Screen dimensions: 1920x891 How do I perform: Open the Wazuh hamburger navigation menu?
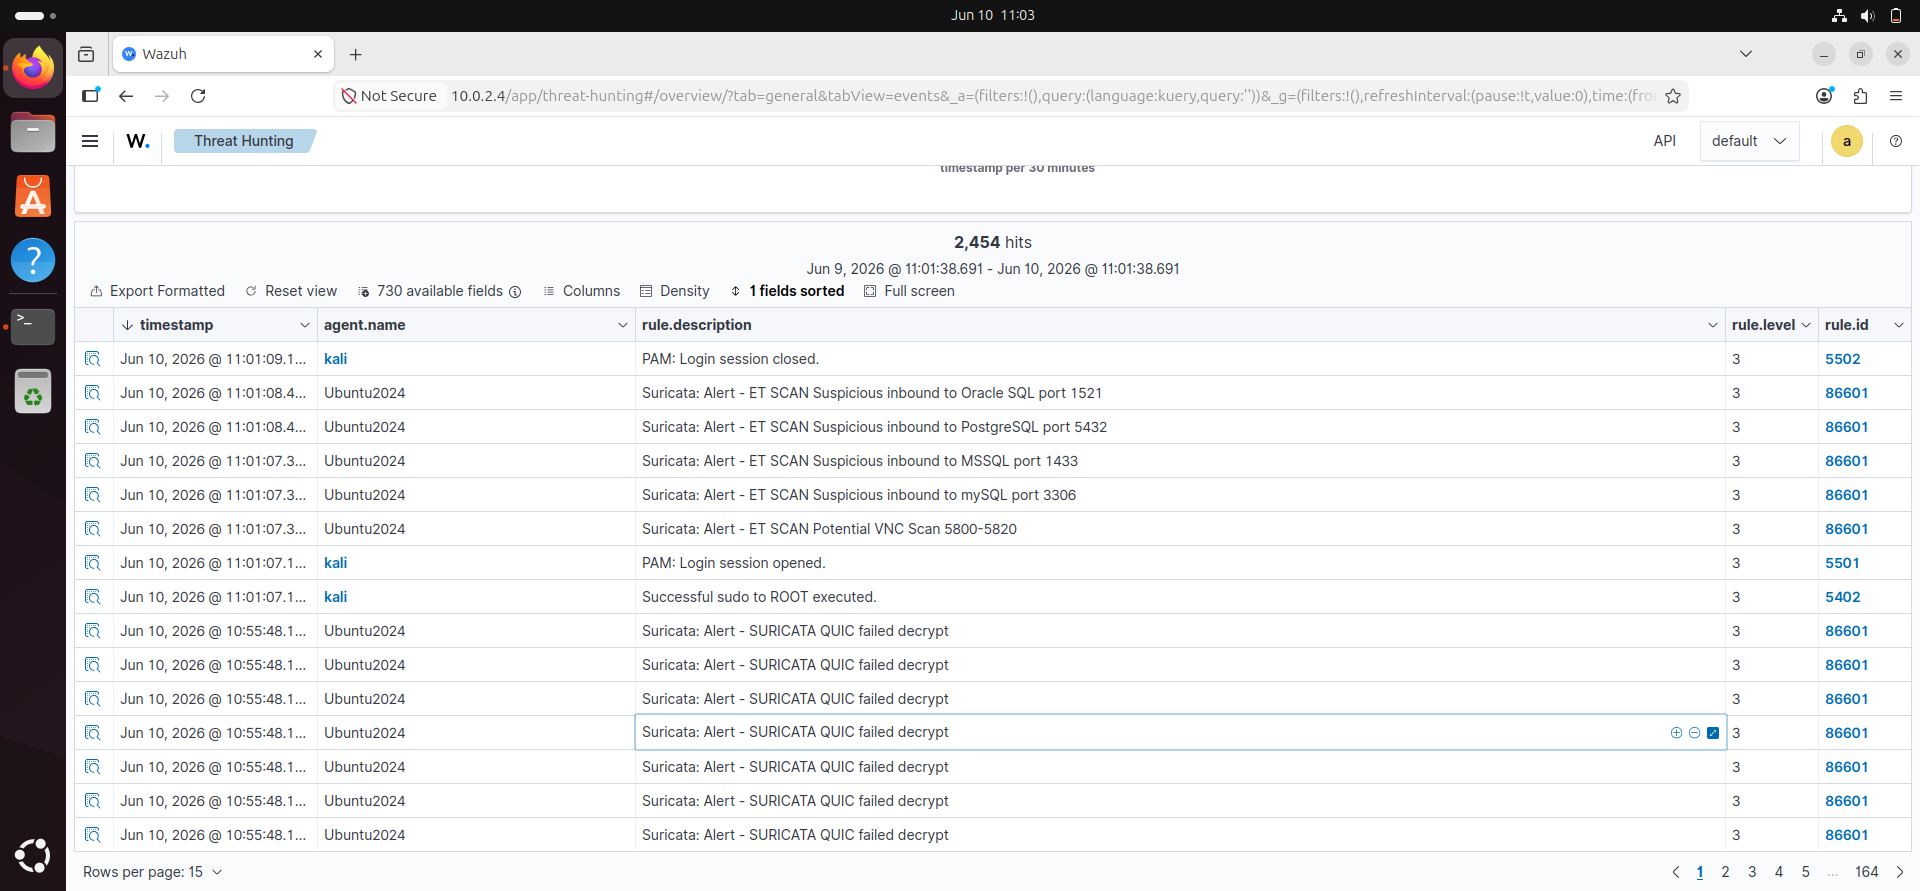[x=90, y=141]
